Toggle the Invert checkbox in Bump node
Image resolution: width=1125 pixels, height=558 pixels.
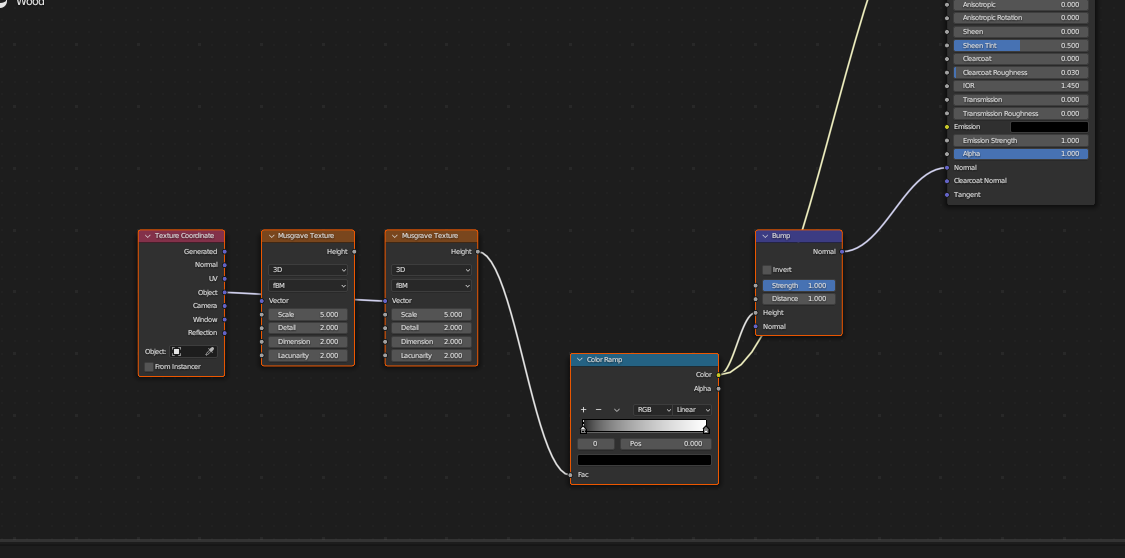point(767,270)
